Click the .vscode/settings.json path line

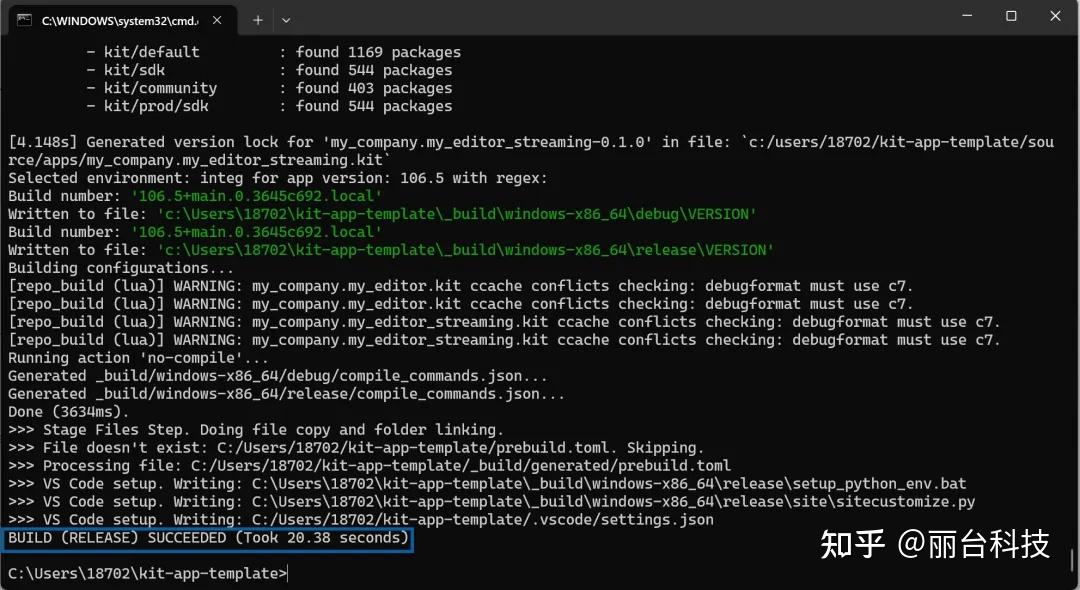tap(360, 520)
